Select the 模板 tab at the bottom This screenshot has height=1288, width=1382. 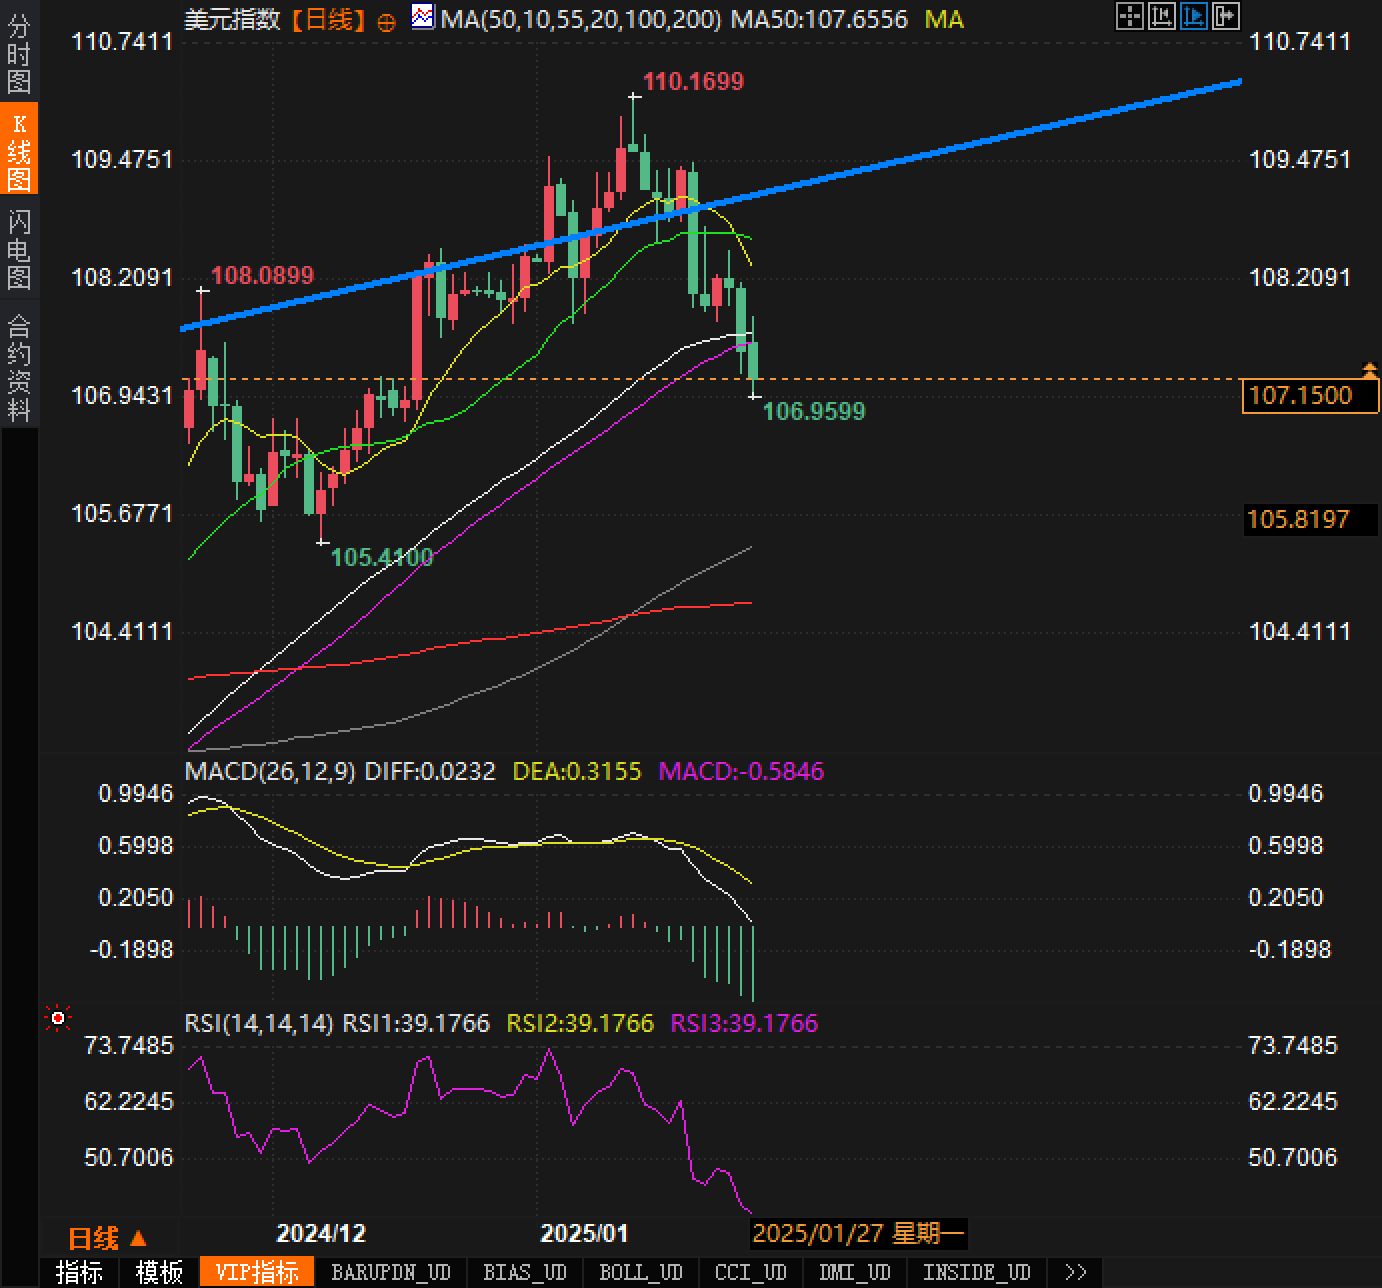coord(160,1272)
